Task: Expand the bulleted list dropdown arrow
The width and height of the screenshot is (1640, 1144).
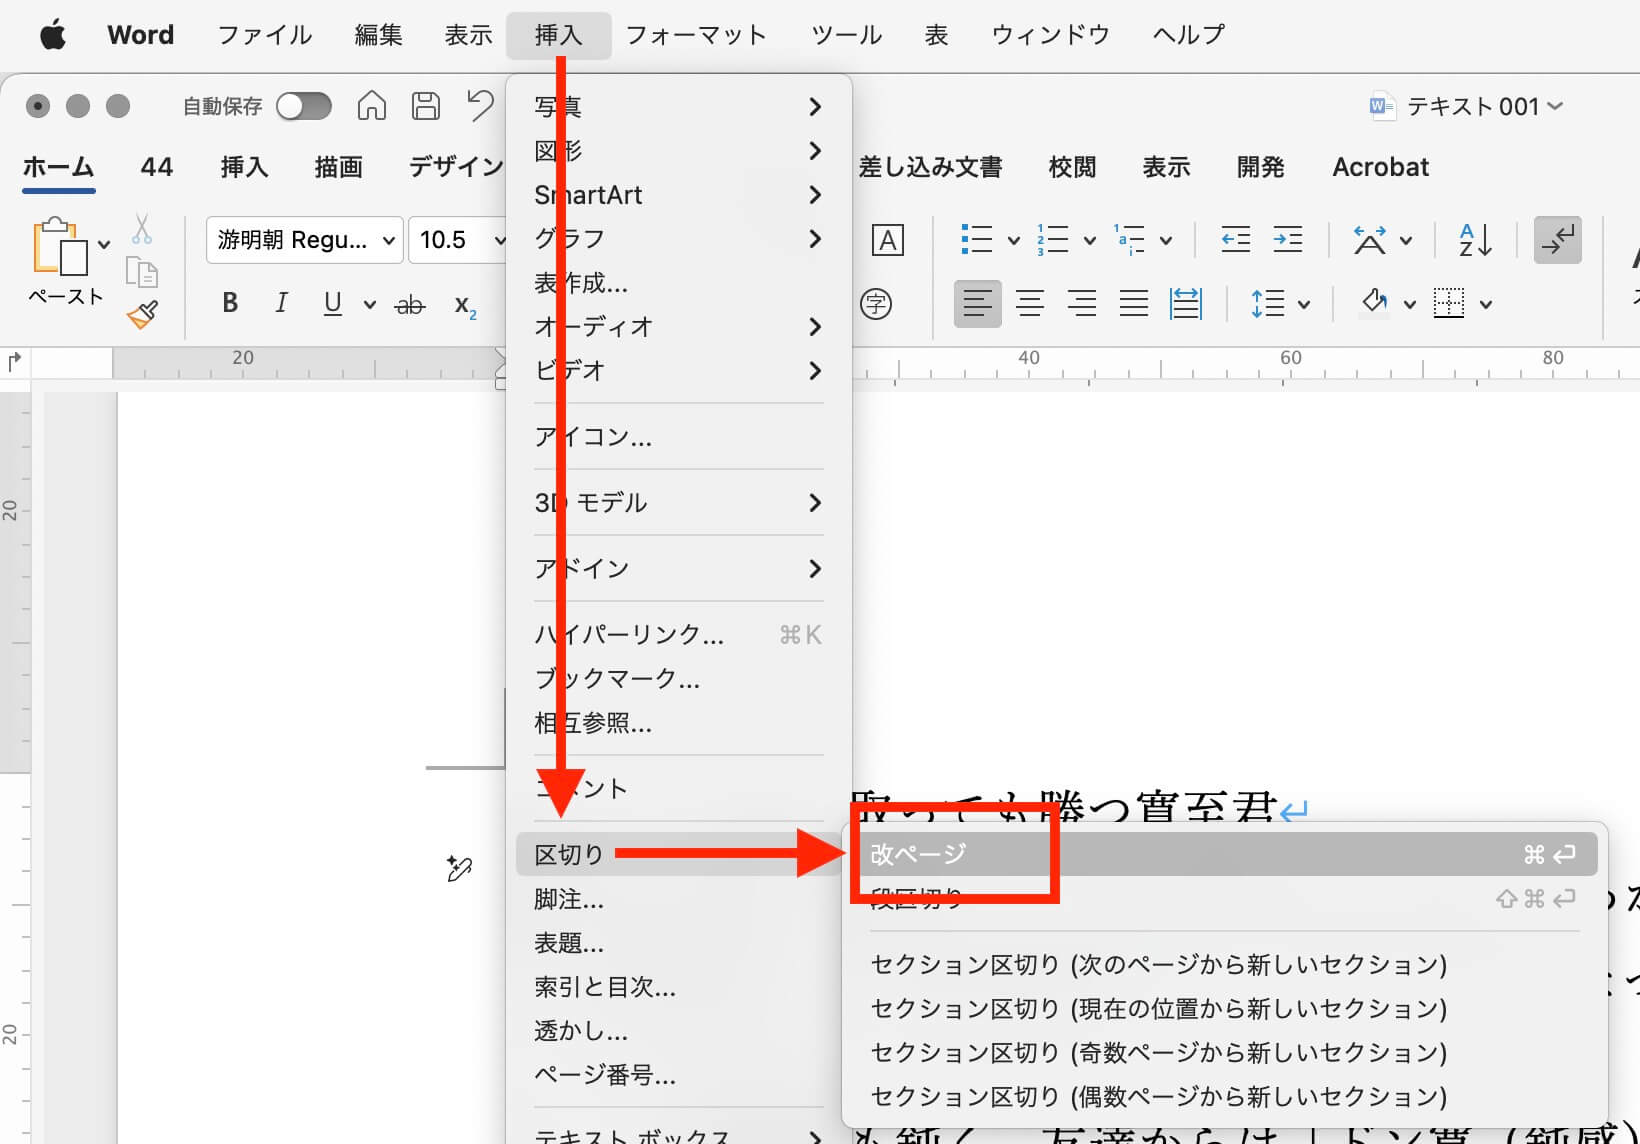Action: 1013,241
